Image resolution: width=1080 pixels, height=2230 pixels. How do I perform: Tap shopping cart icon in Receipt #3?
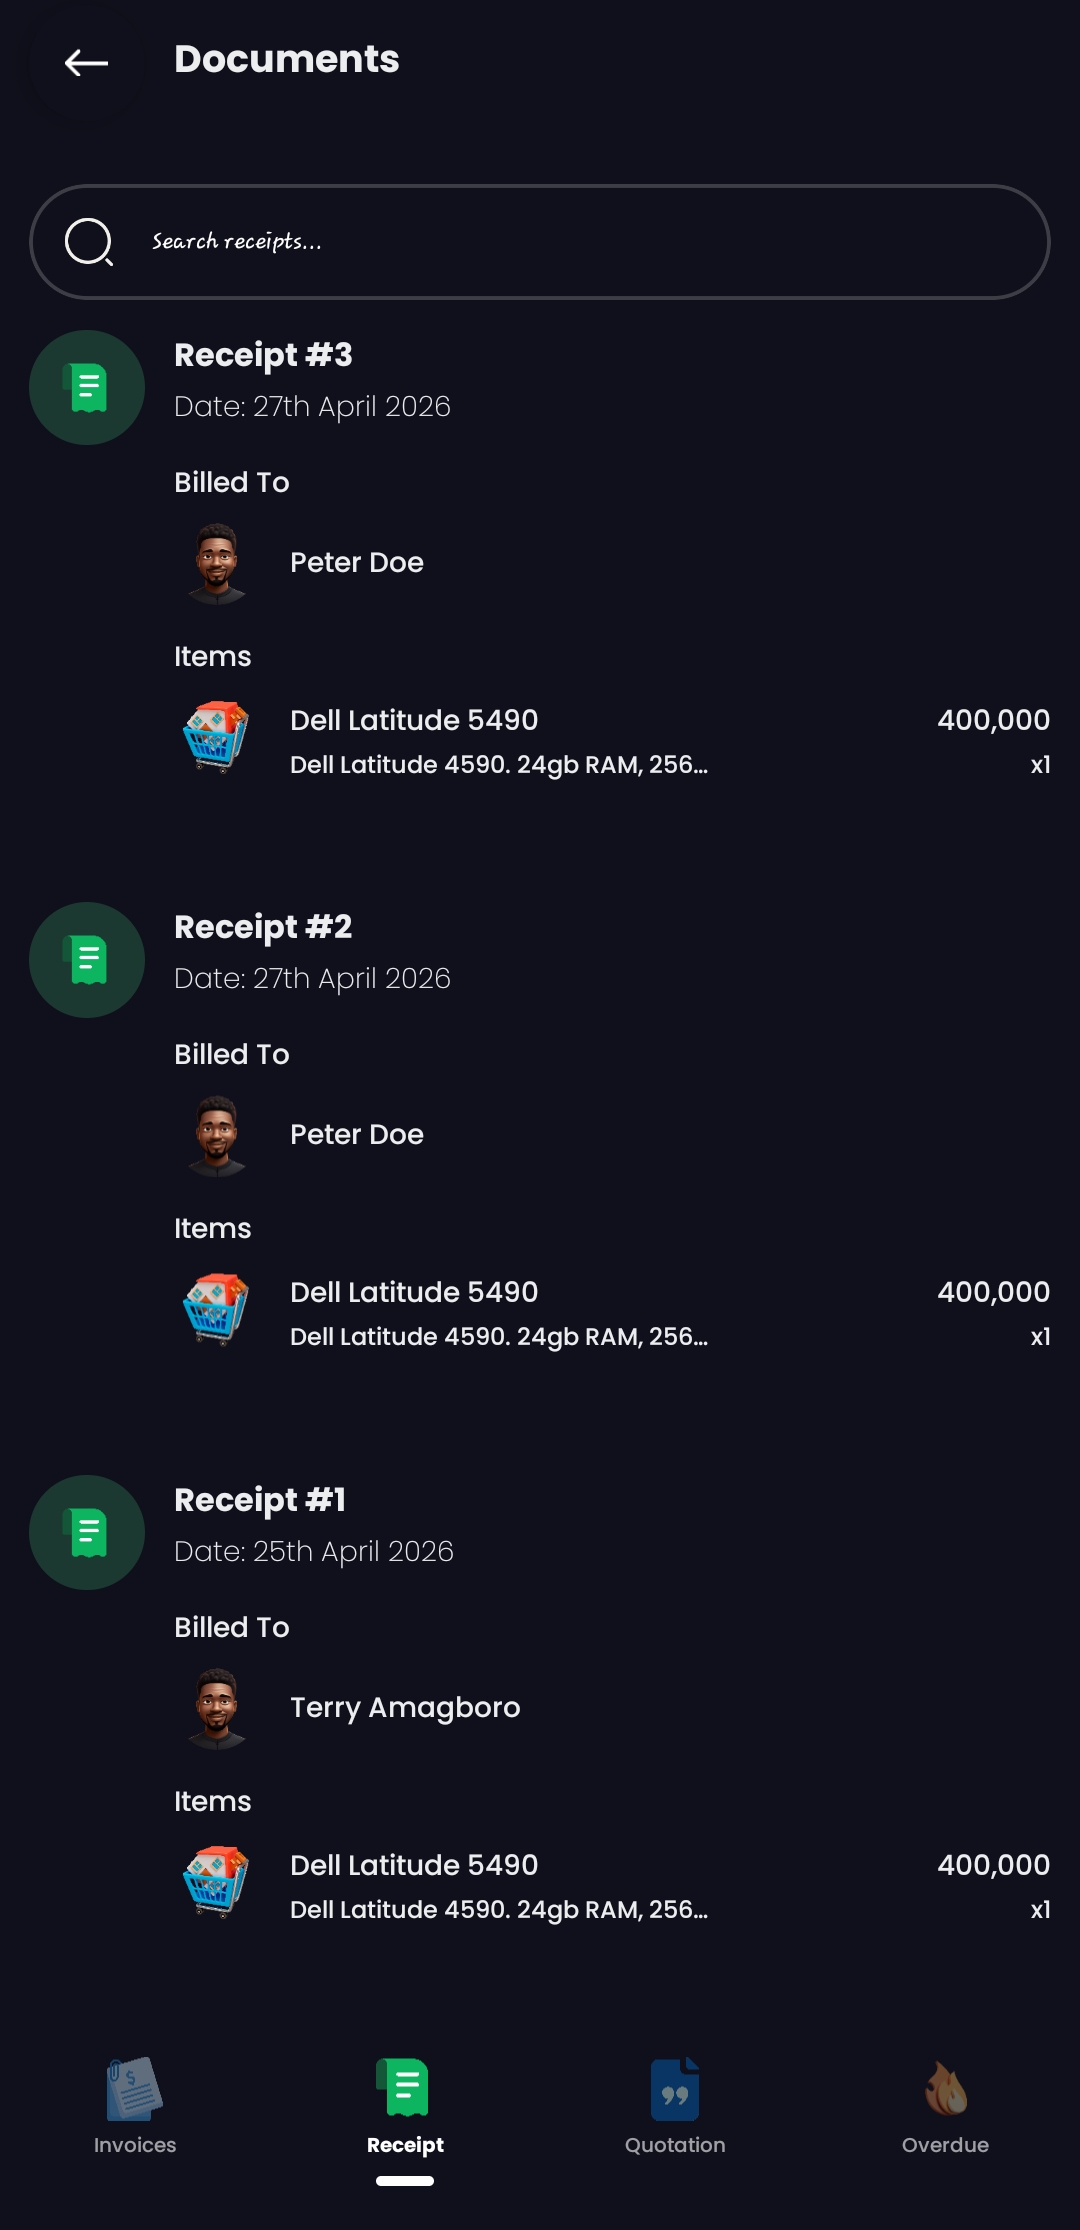tap(216, 738)
